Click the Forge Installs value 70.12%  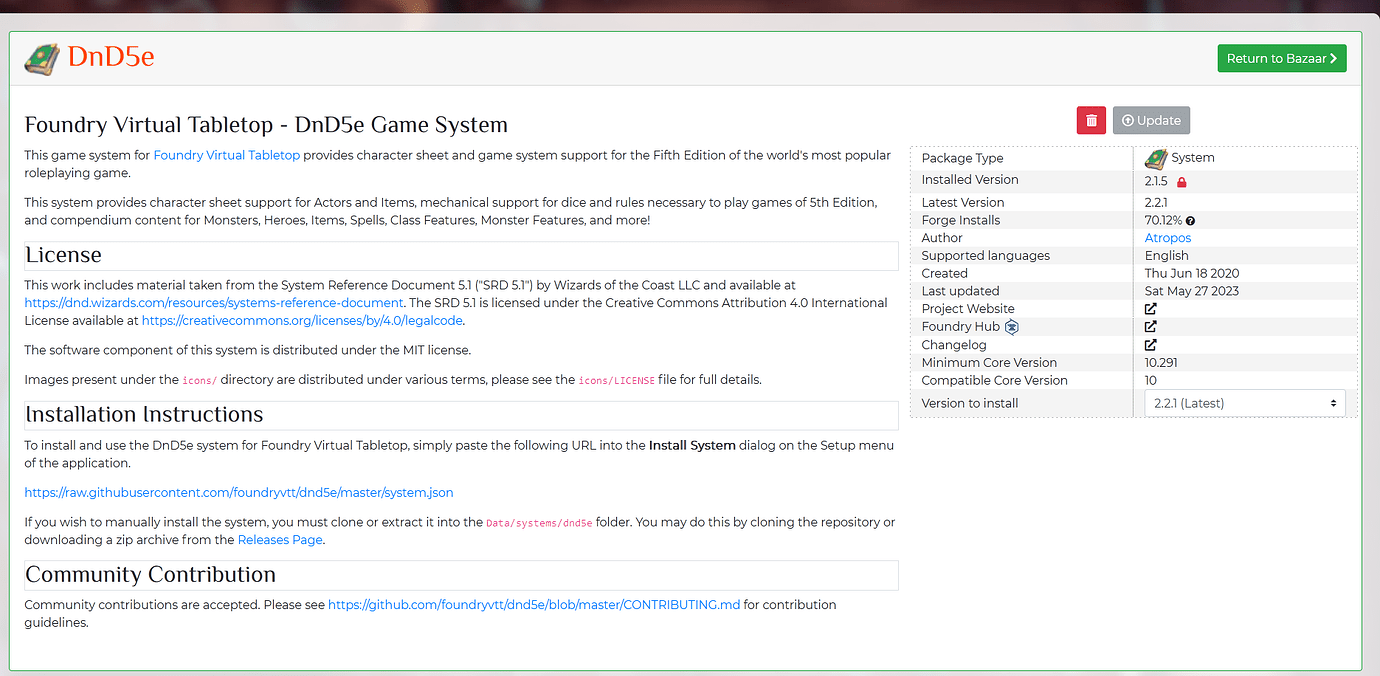pos(1163,220)
